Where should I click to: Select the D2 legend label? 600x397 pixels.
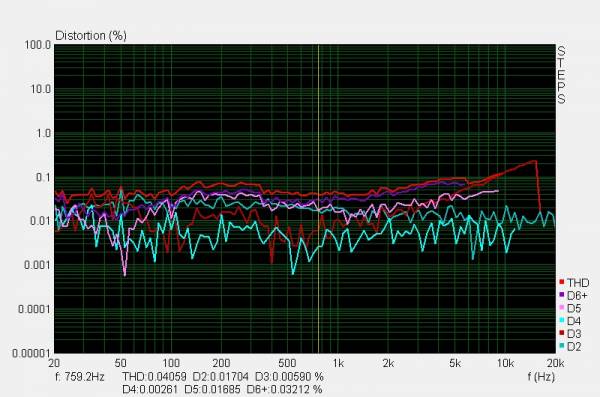(x=574, y=346)
